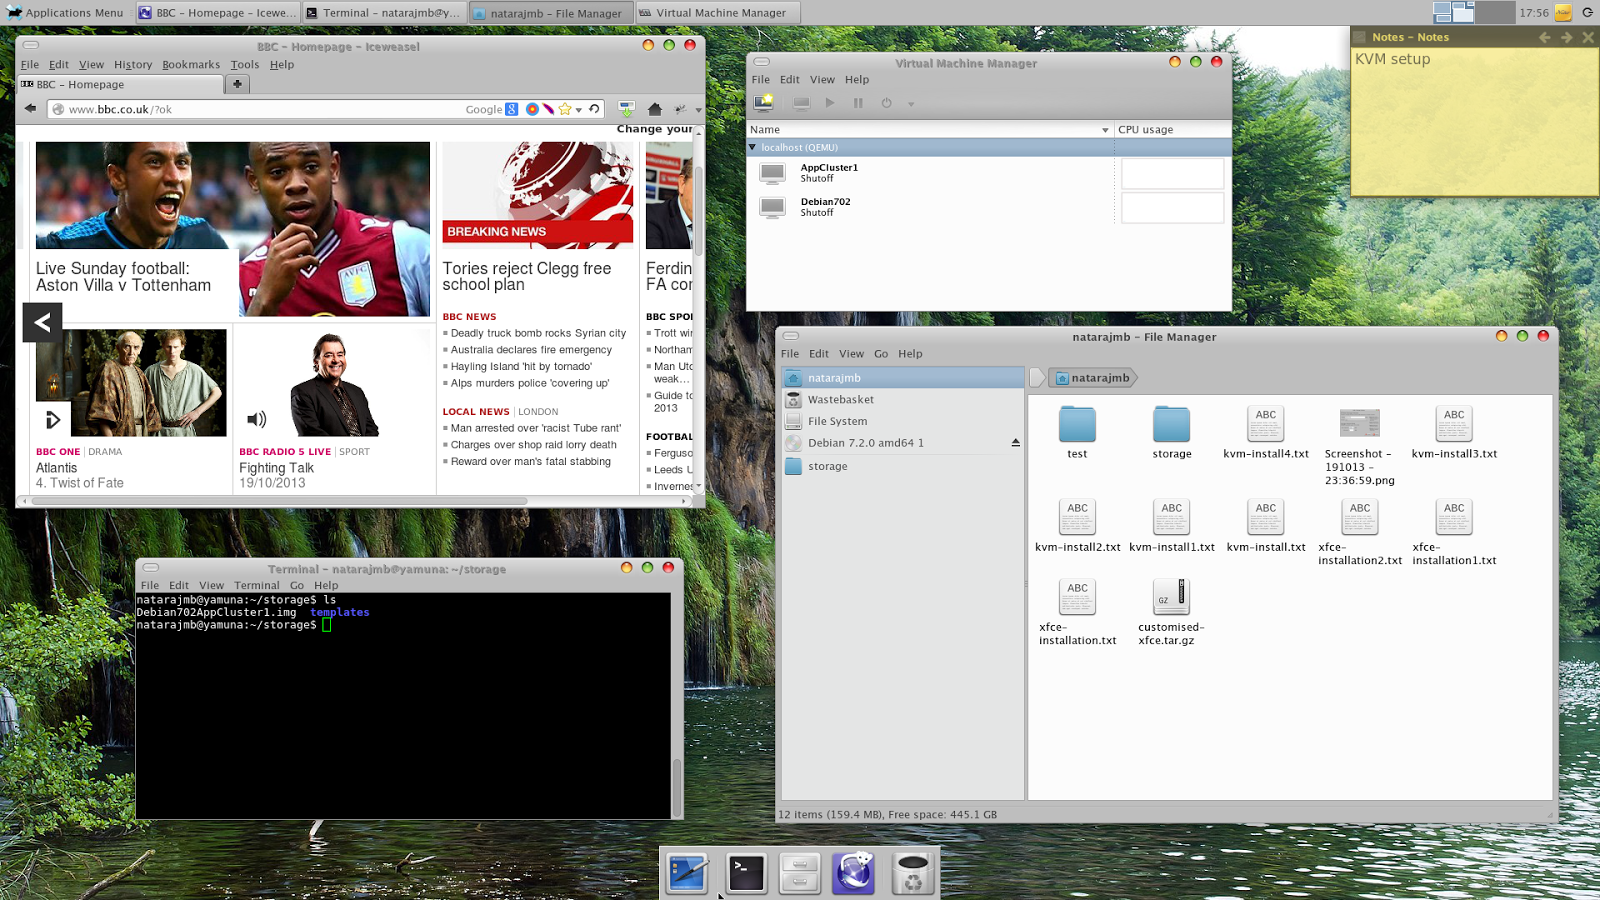Click the CPU usage column header
The height and width of the screenshot is (900, 1600).
pos(1172,130)
